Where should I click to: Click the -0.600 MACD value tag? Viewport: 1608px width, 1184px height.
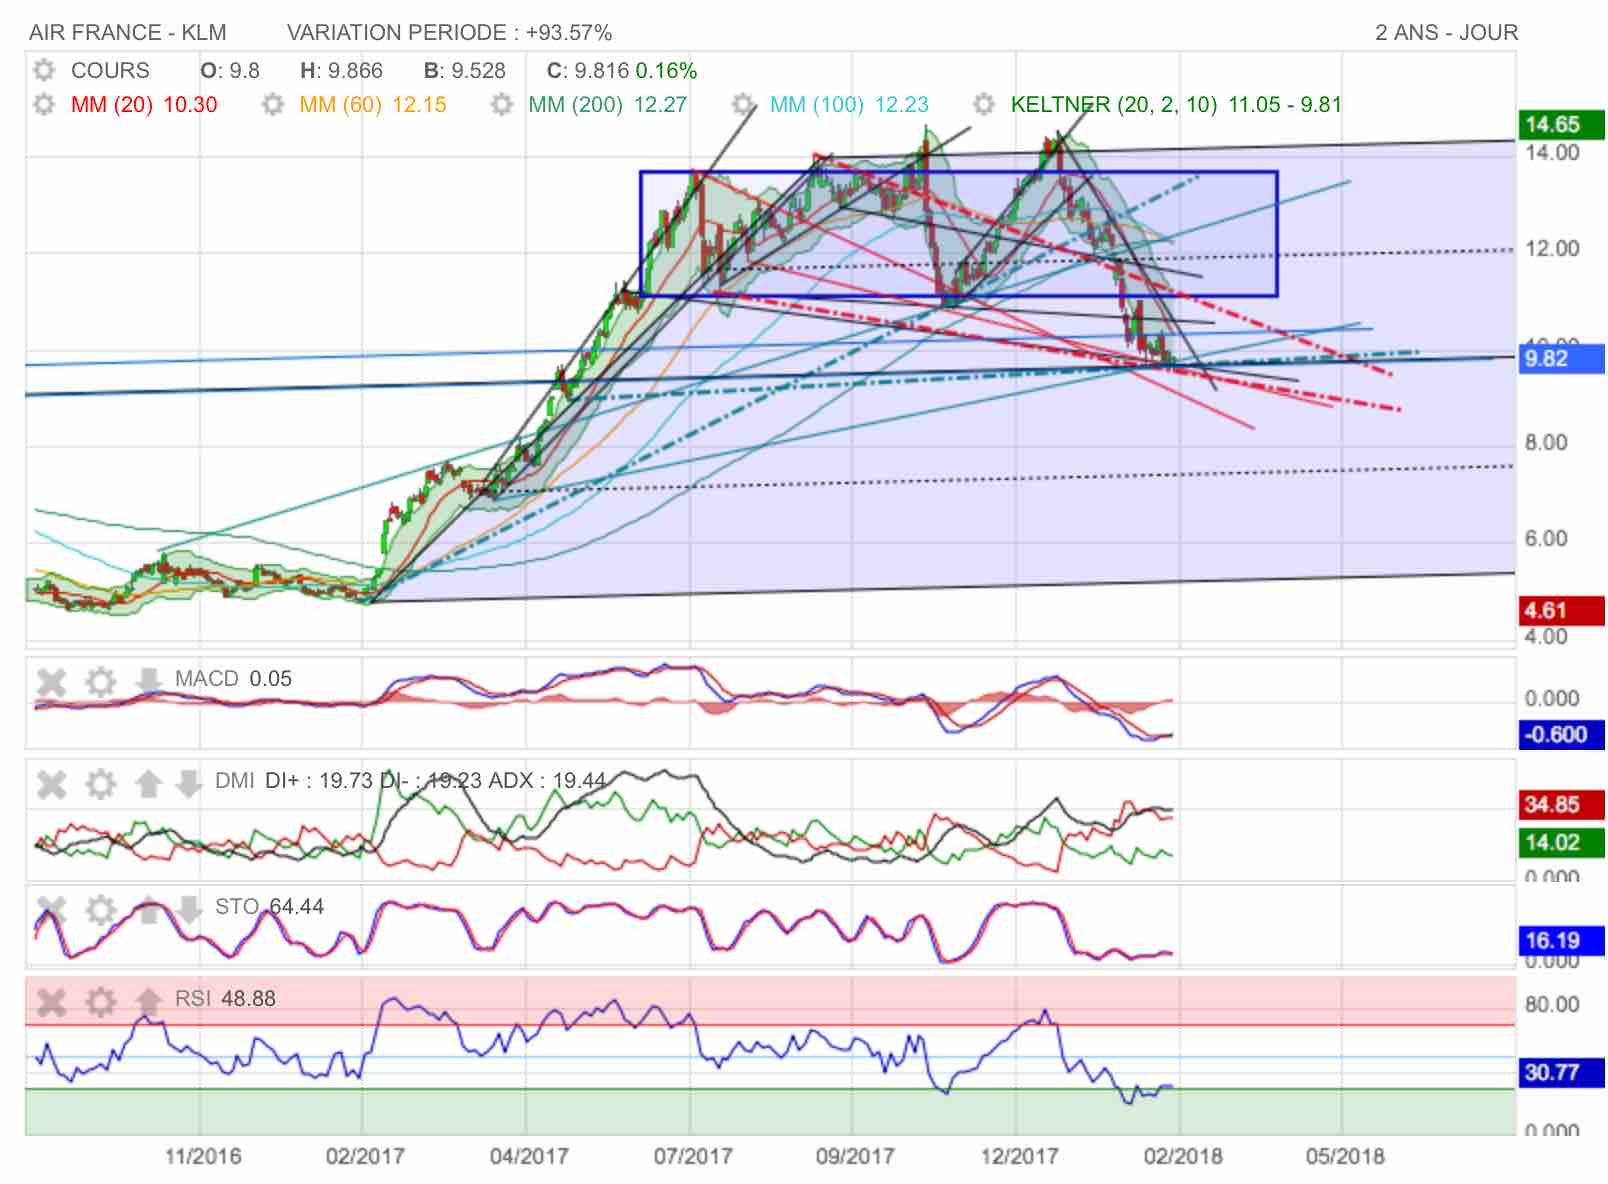[x=1561, y=735]
